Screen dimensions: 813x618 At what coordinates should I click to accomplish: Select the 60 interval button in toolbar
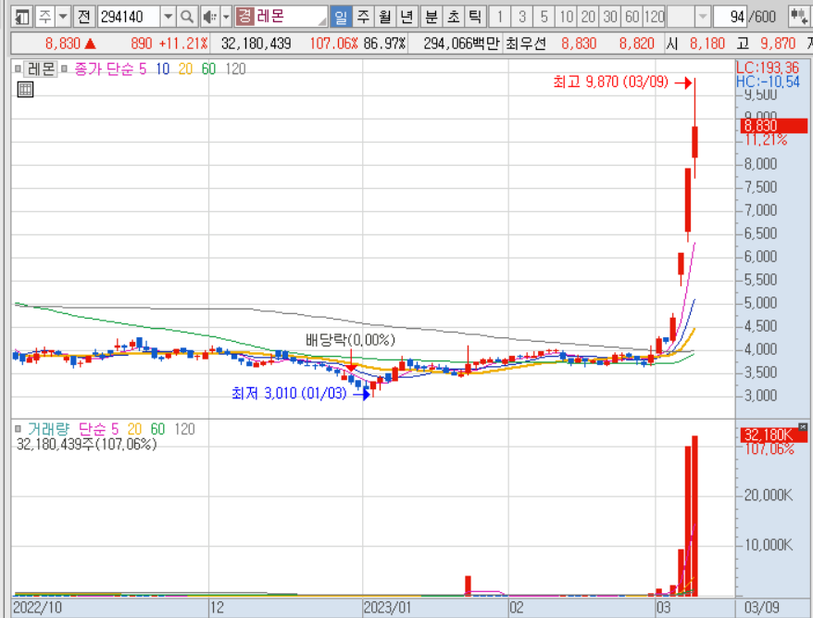click(632, 17)
